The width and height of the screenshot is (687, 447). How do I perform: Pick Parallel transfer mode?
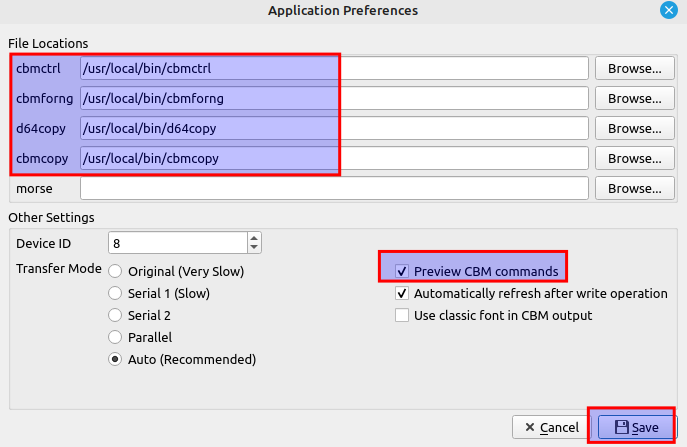tap(116, 337)
